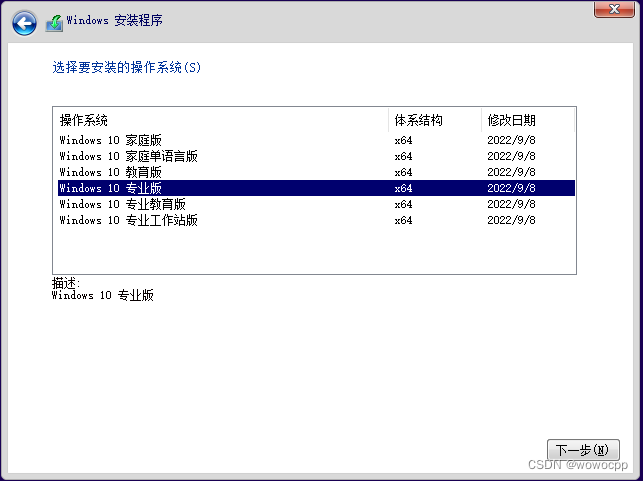Select Windows 10 专业工作站版 row
This screenshot has width=643, height=481.
click(x=316, y=220)
